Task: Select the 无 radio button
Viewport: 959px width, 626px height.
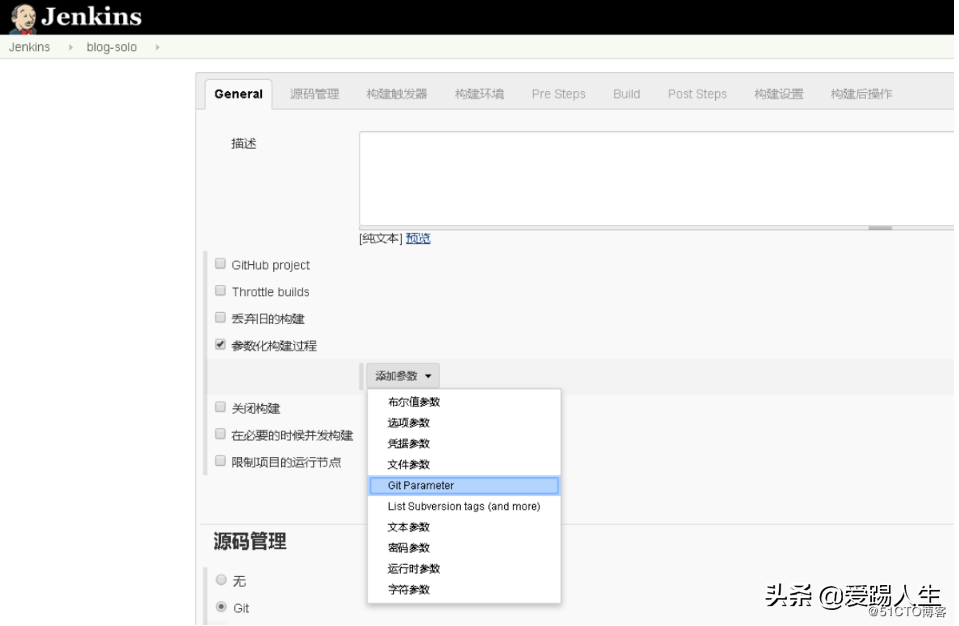Action: [x=221, y=580]
